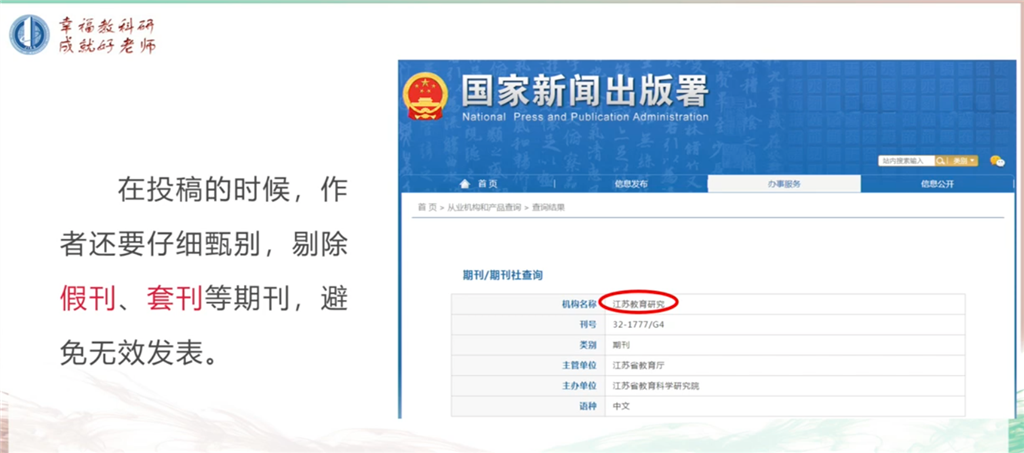Click the 32-1777/G4 serial number value
Viewport: 1024px width, 453px height.
(639, 324)
